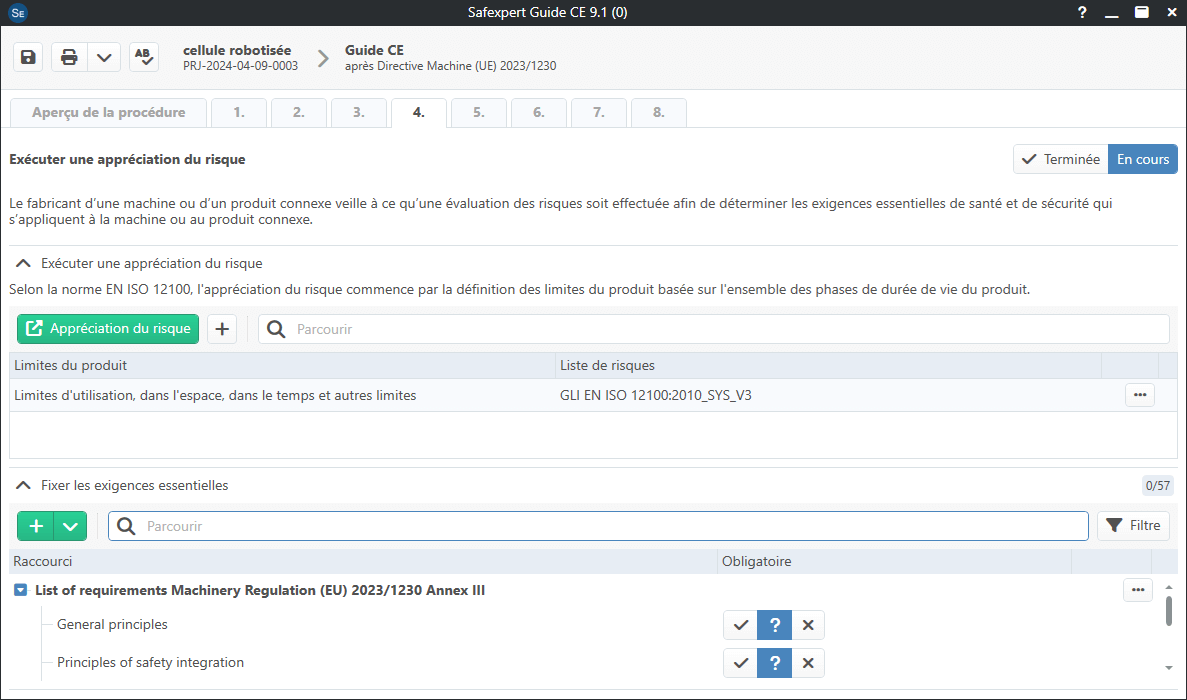The height and width of the screenshot is (700, 1187).
Task: Click the spell check (AB) icon
Action: tap(143, 56)
